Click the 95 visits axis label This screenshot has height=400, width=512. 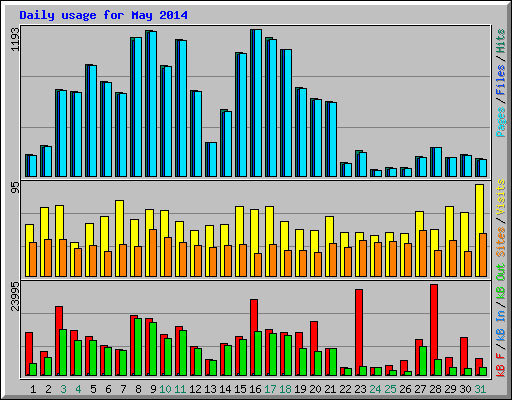[15, 188]
